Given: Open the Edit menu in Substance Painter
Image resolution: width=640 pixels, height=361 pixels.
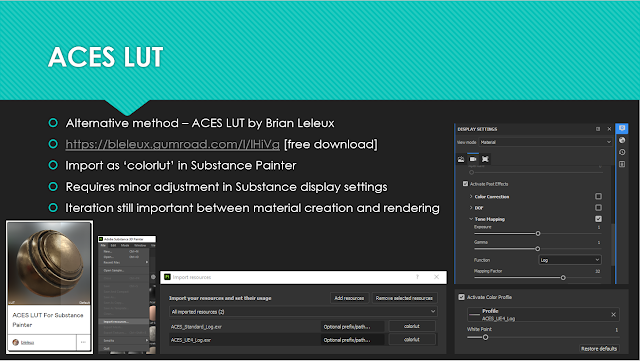Looking at the screenshot, I should [x=113, y=245].
